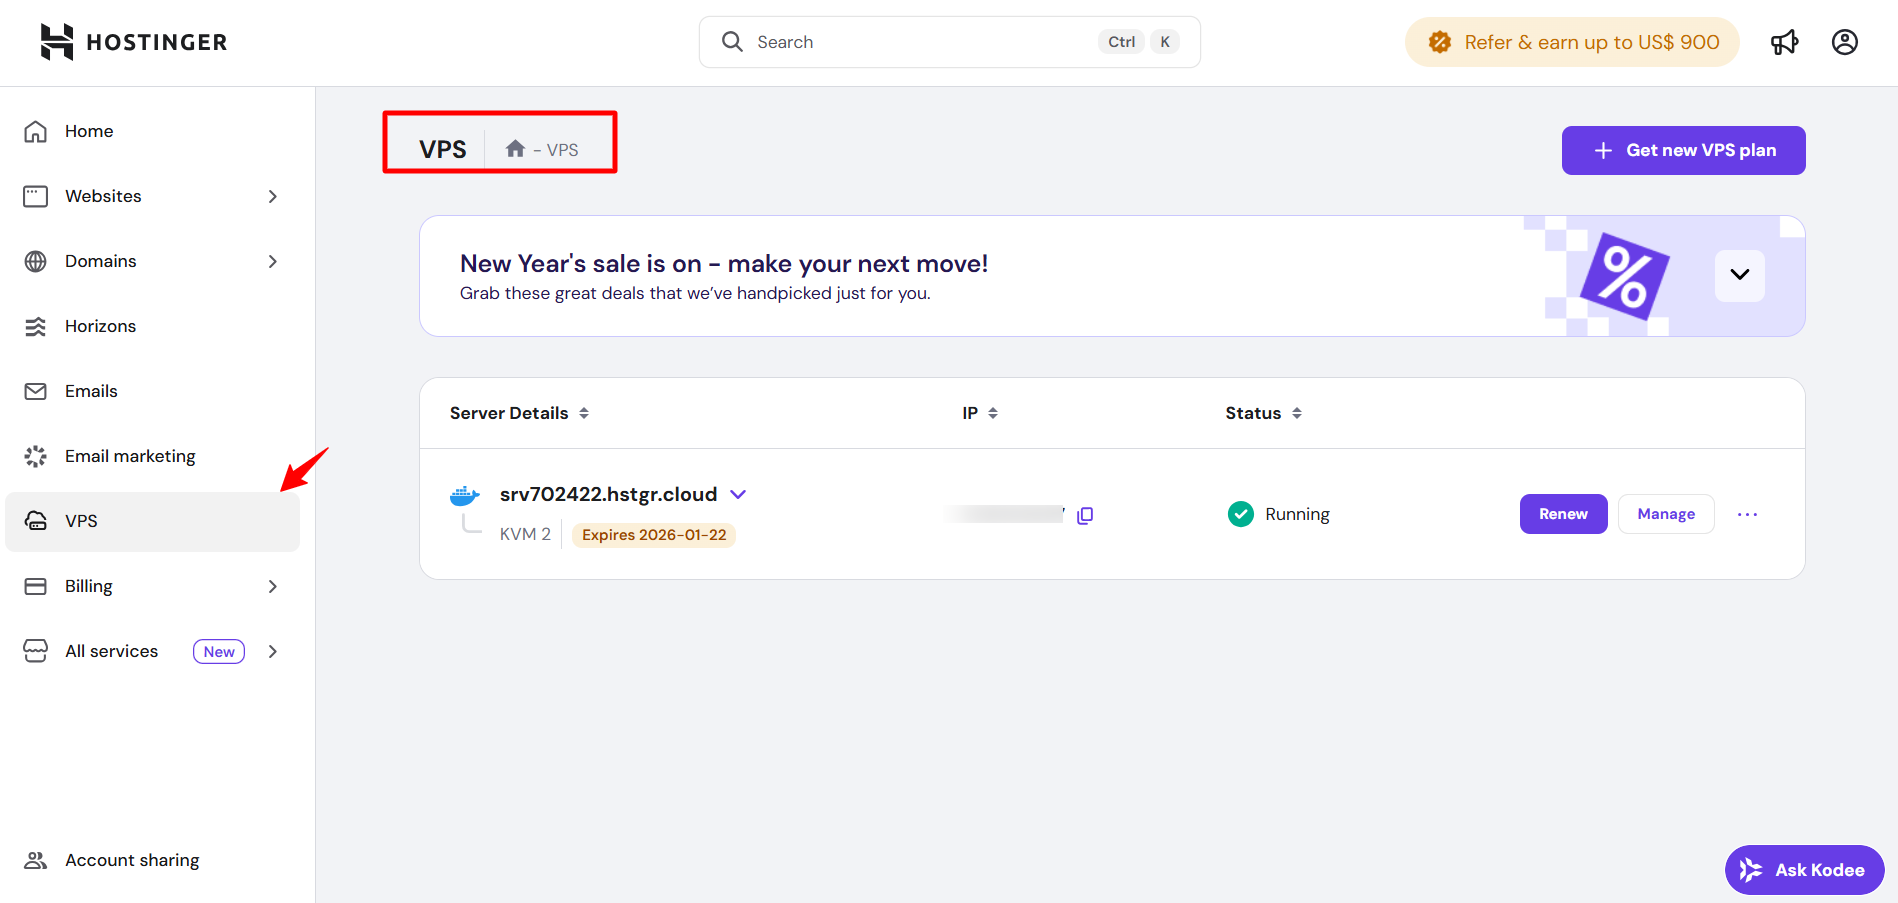The height and width of the screenshot is (903, 1898).
Task: Open Home in the sidebar
Action: click(x=152, y=131)
